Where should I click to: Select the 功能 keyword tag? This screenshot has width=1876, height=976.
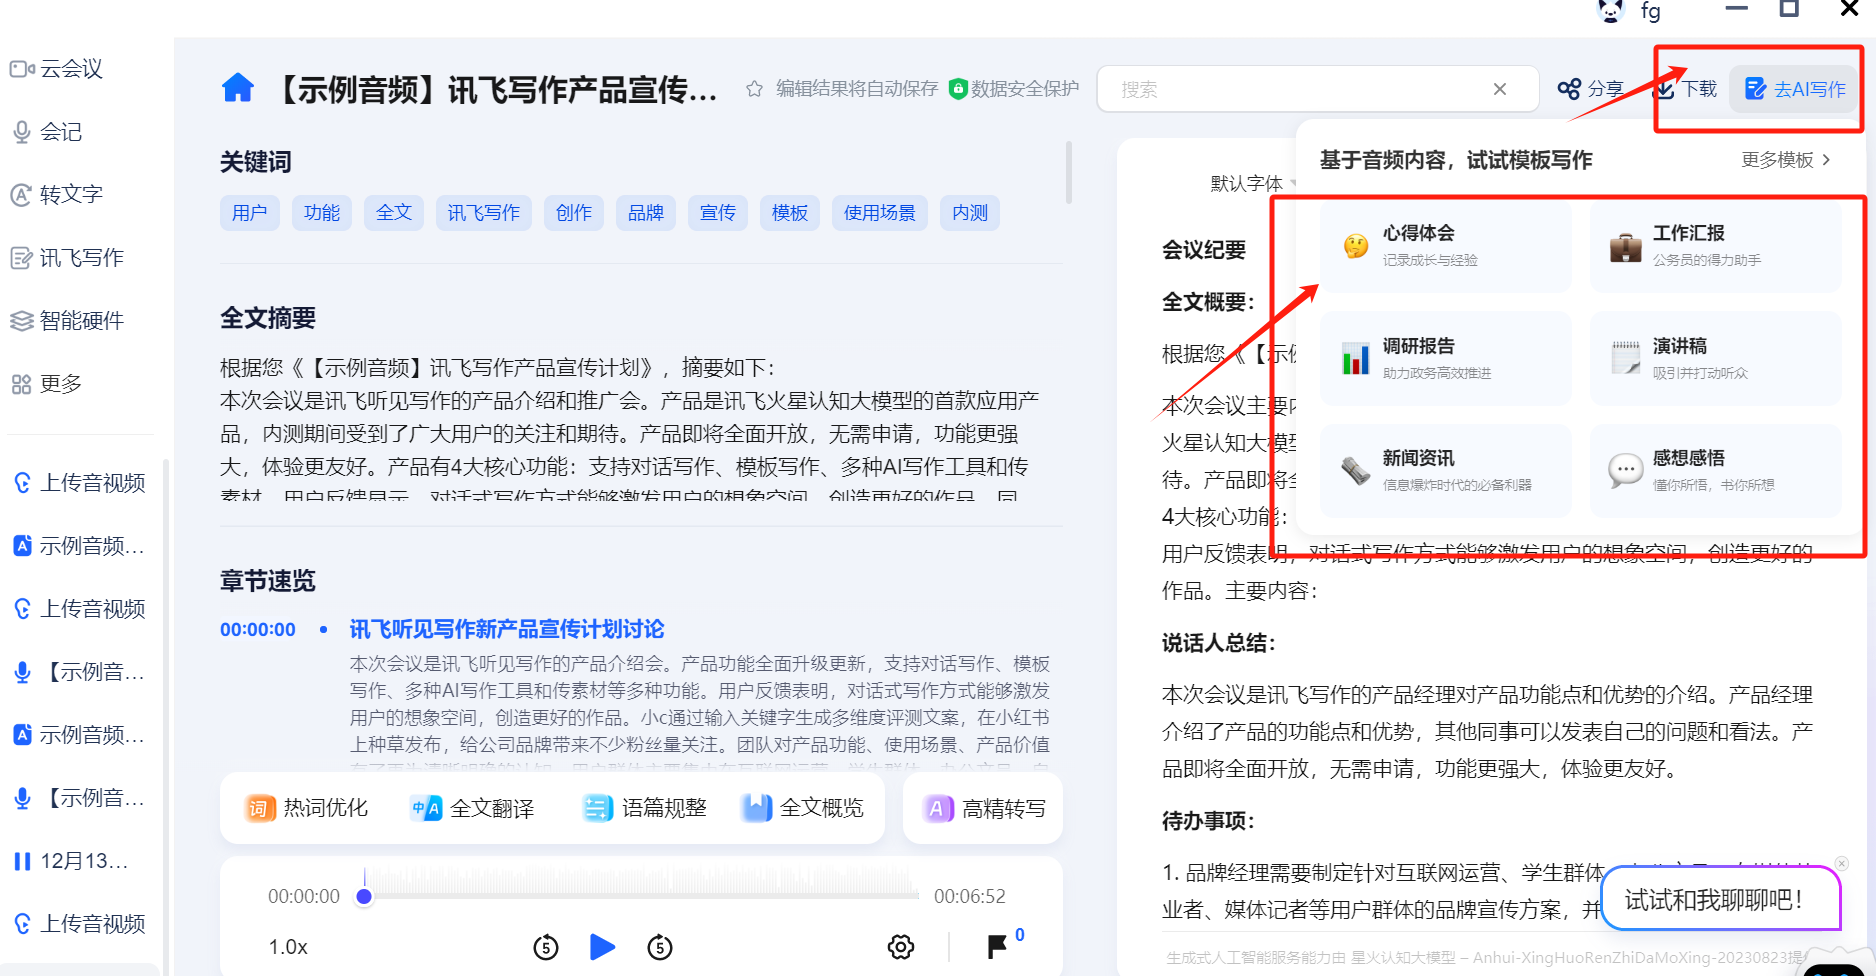322,213
